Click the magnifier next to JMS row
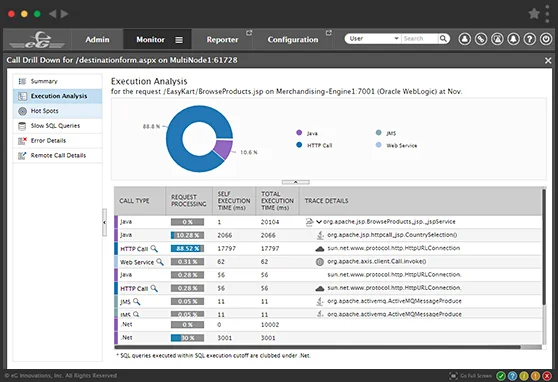 (x=137, y=302)
